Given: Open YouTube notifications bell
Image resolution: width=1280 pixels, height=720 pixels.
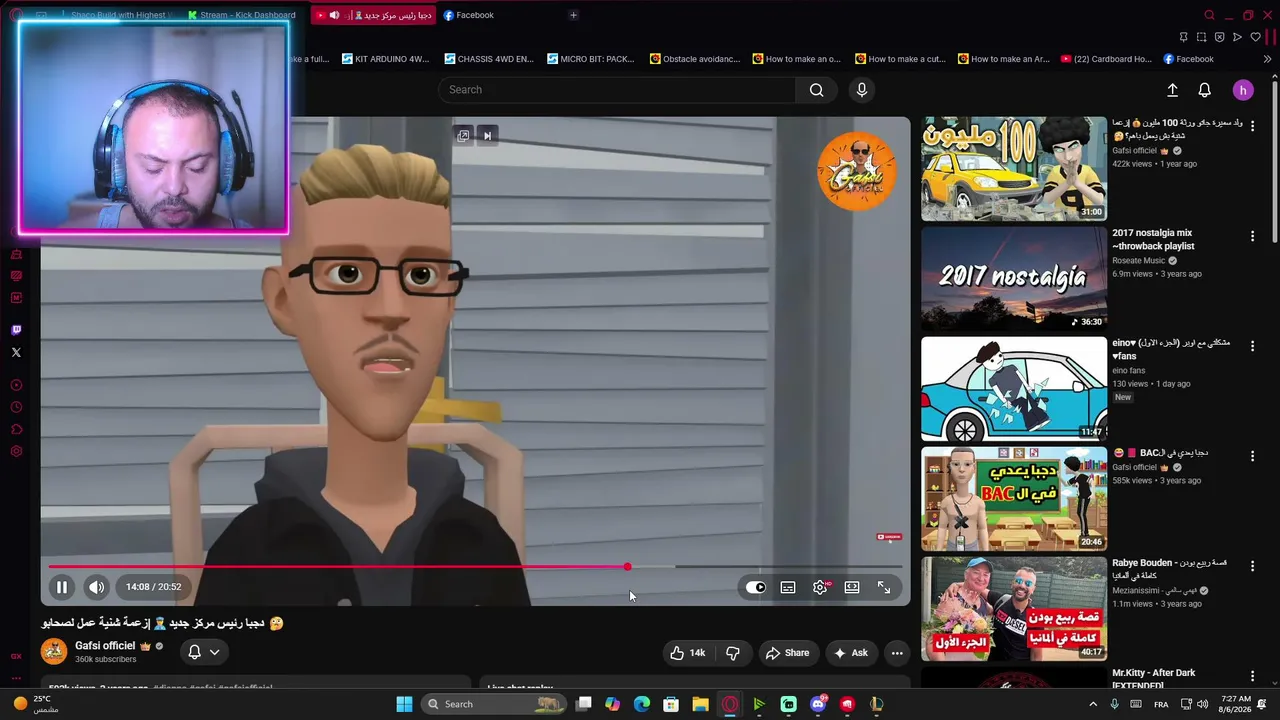Looking at the screenshot, I should [1205, 90].
